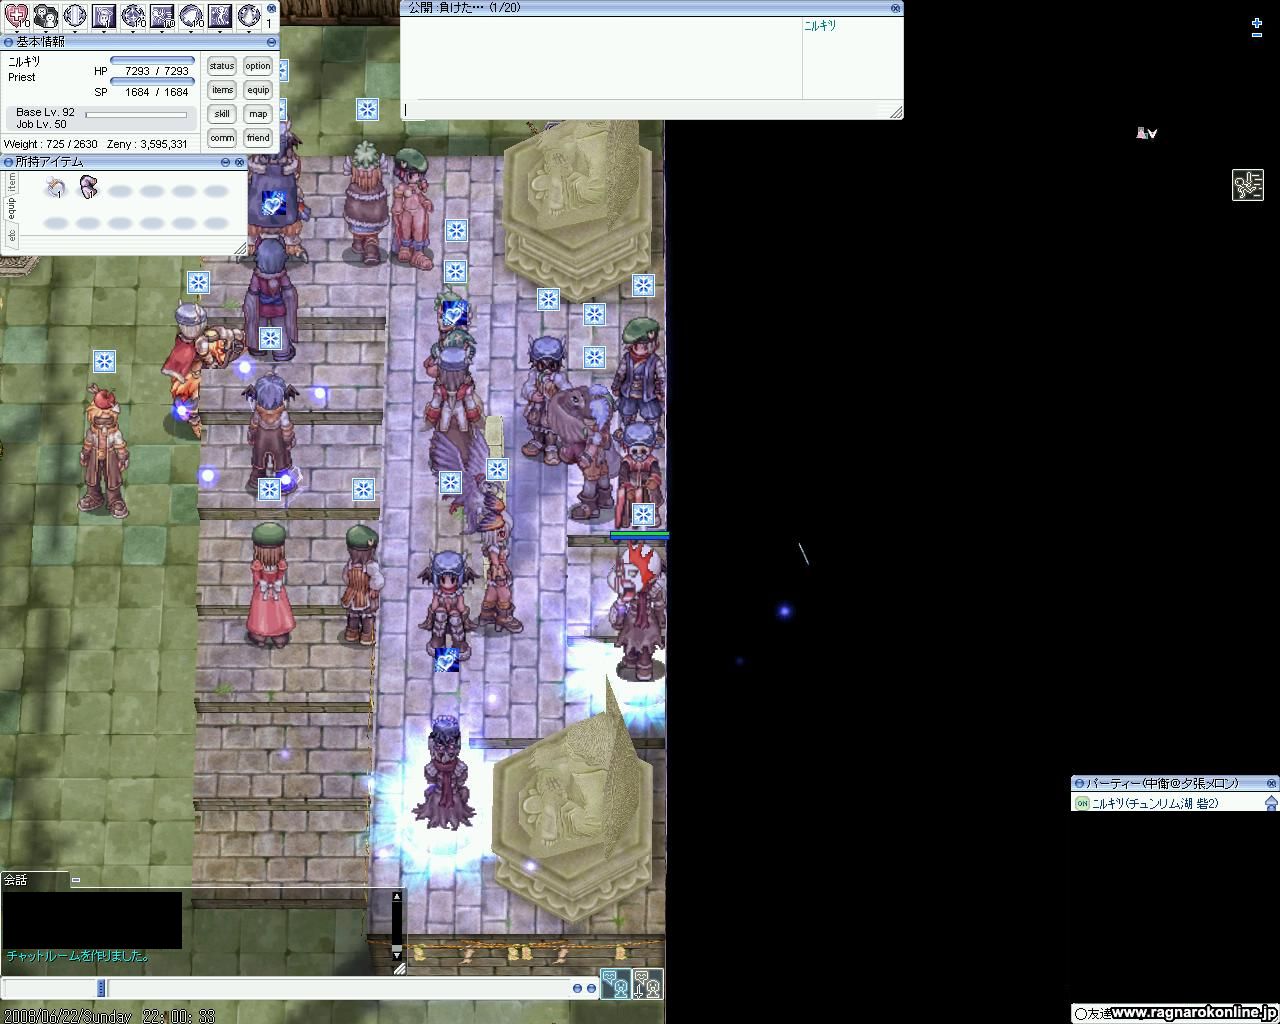Click the chat room window resize grip
Viewport: 1280px width, 1024px height.
click(897, 113)
